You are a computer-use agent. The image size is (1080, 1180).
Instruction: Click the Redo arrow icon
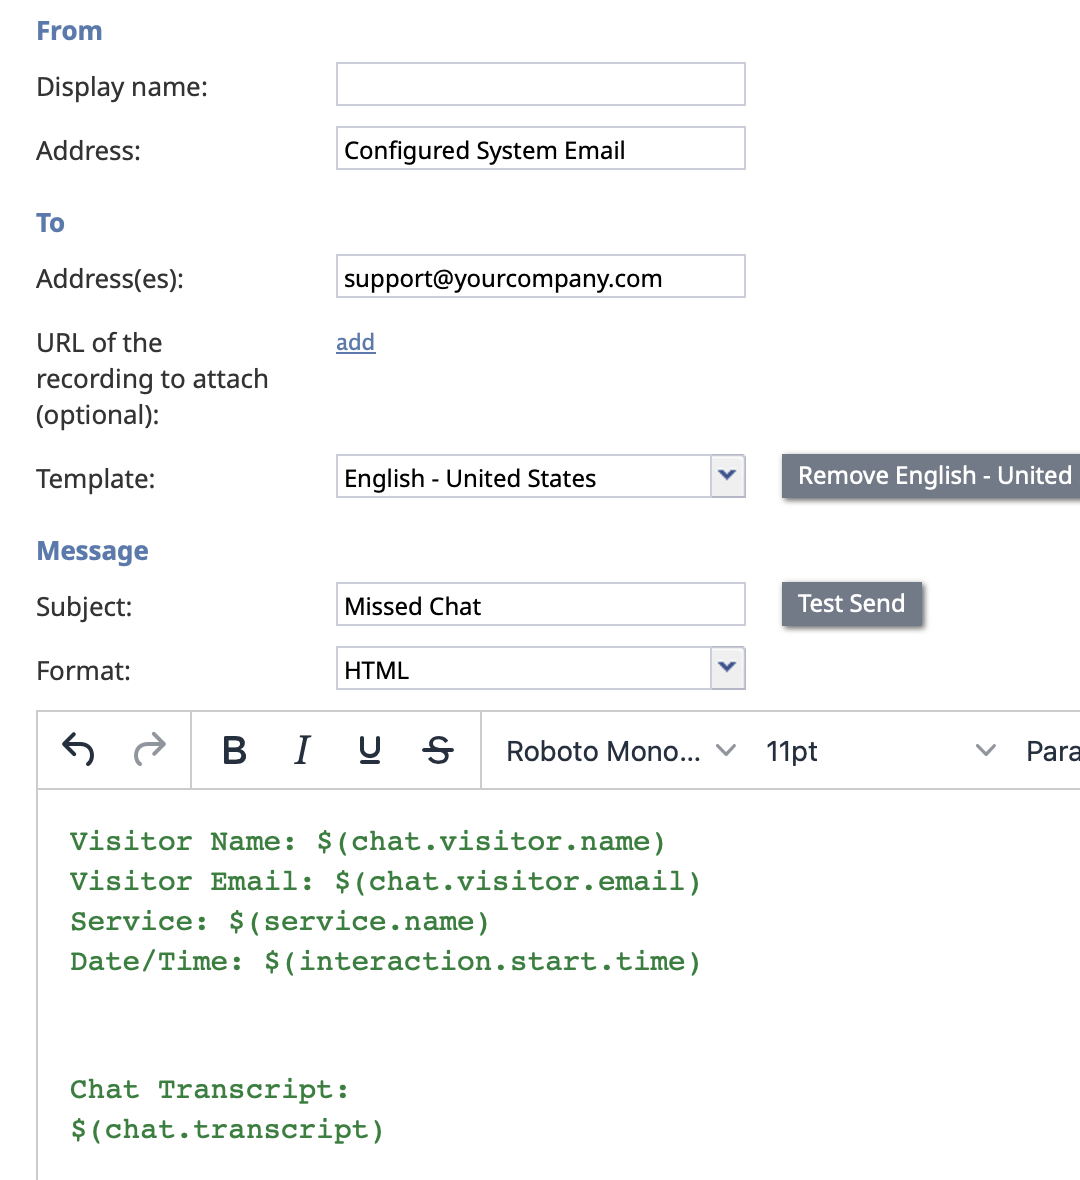tap(149, 749)
